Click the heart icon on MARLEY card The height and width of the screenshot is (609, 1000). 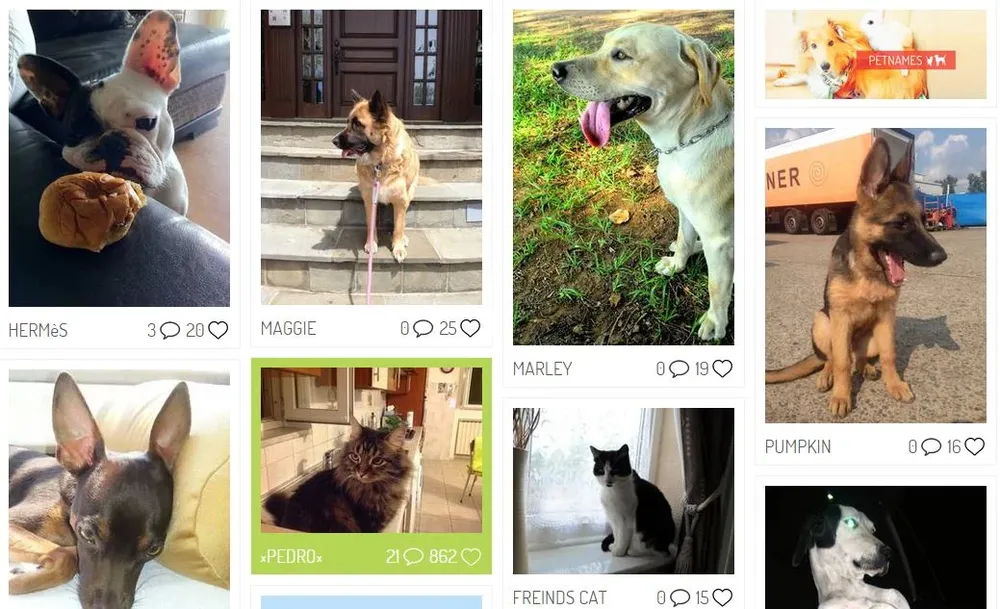tap(723, 368)
